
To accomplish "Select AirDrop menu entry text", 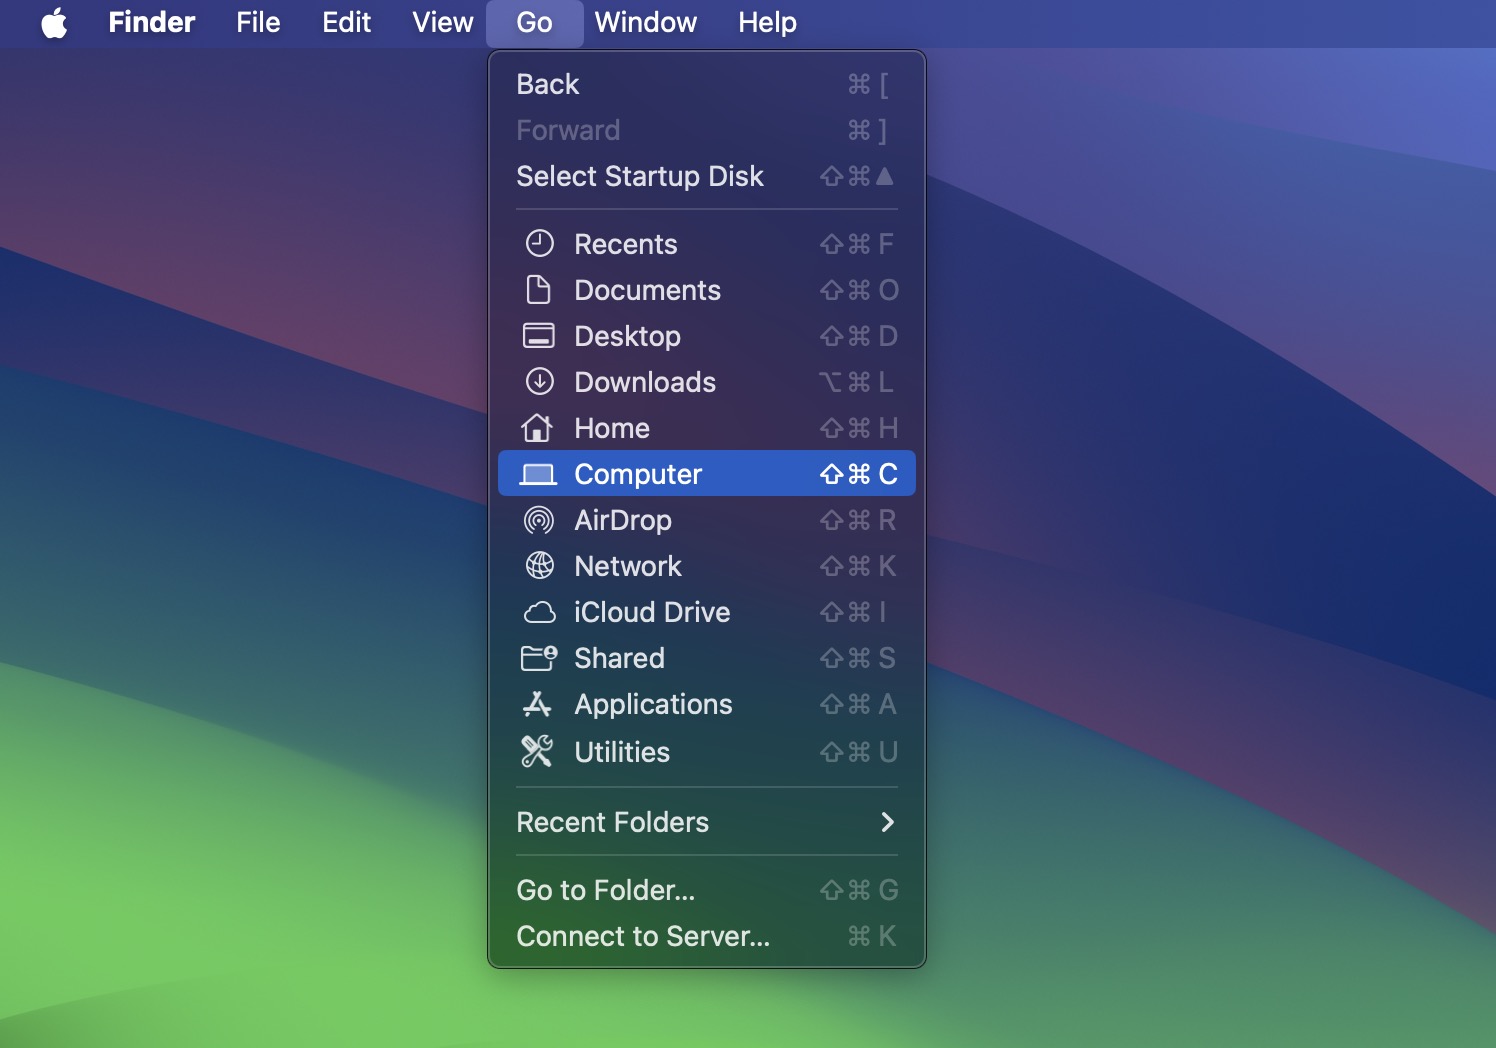I will [623, 520].
